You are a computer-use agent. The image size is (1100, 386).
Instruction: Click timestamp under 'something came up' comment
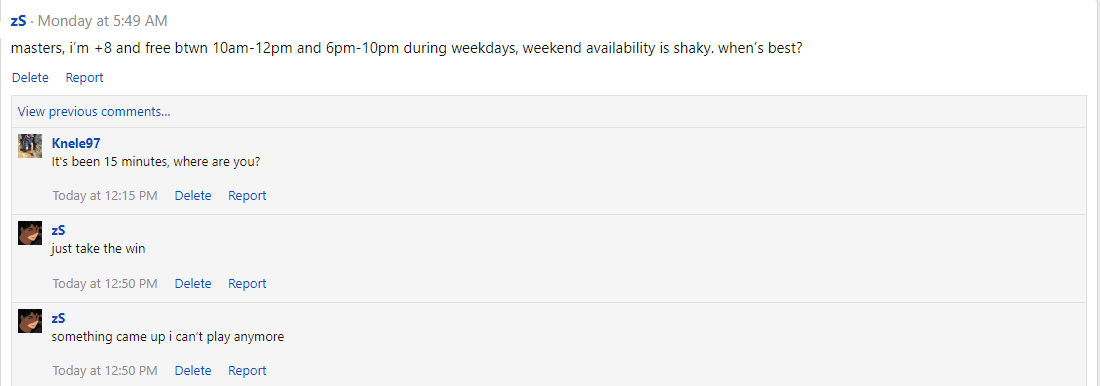tap(105, 371)
